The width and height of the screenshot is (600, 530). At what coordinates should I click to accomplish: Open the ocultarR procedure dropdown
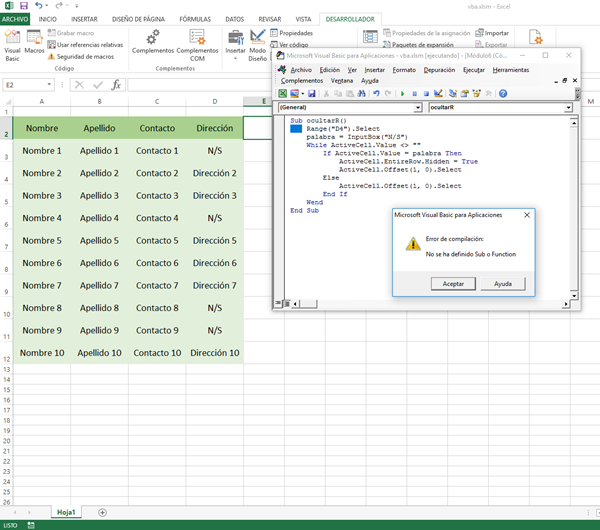(x=567, y=107)
